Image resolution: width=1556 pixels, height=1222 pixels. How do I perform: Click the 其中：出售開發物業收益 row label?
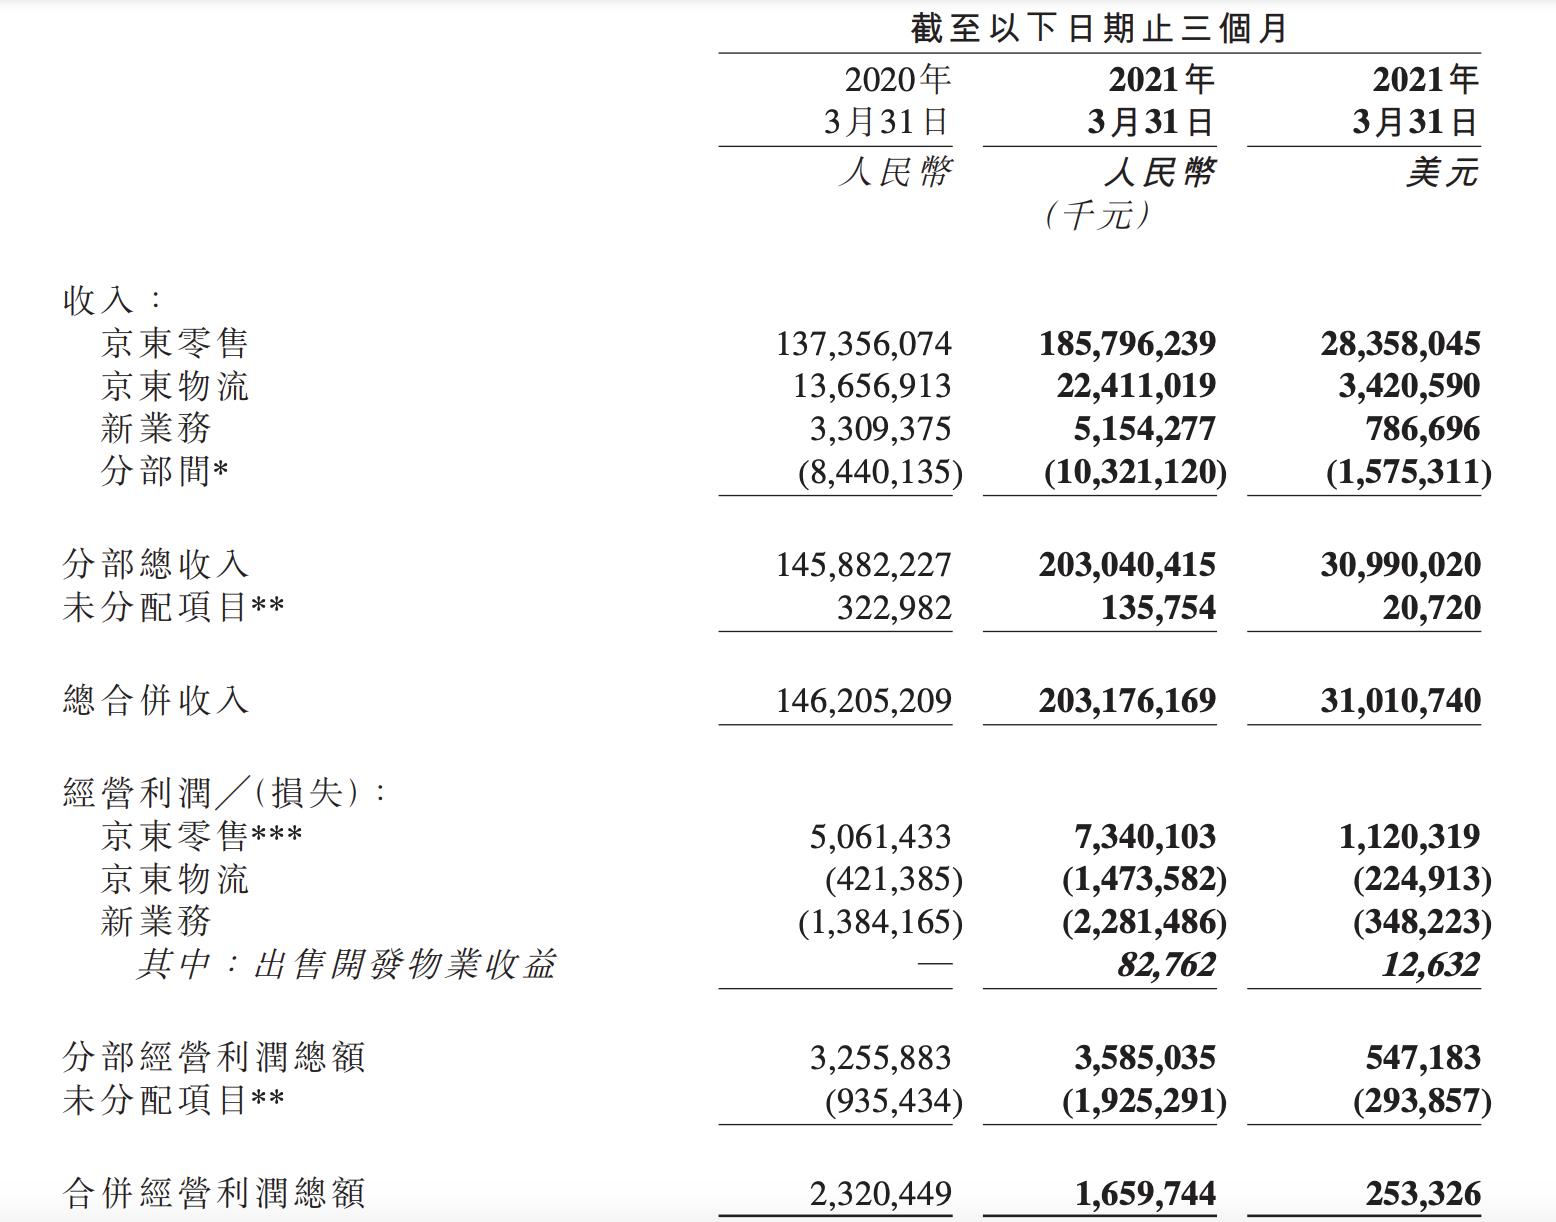[x=346, y=964]
